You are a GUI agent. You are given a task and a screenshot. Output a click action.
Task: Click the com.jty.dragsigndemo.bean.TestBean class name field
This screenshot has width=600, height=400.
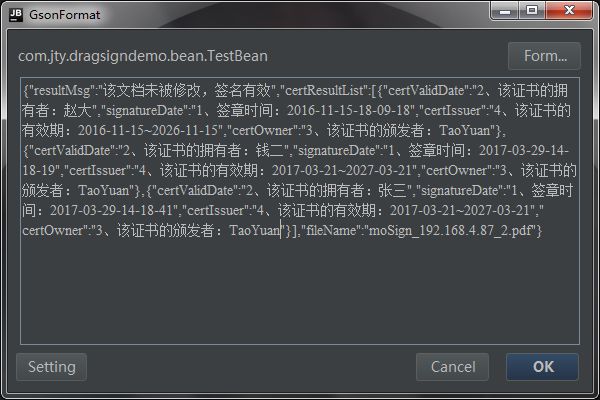pyautogui.click(x=143, y=56)
